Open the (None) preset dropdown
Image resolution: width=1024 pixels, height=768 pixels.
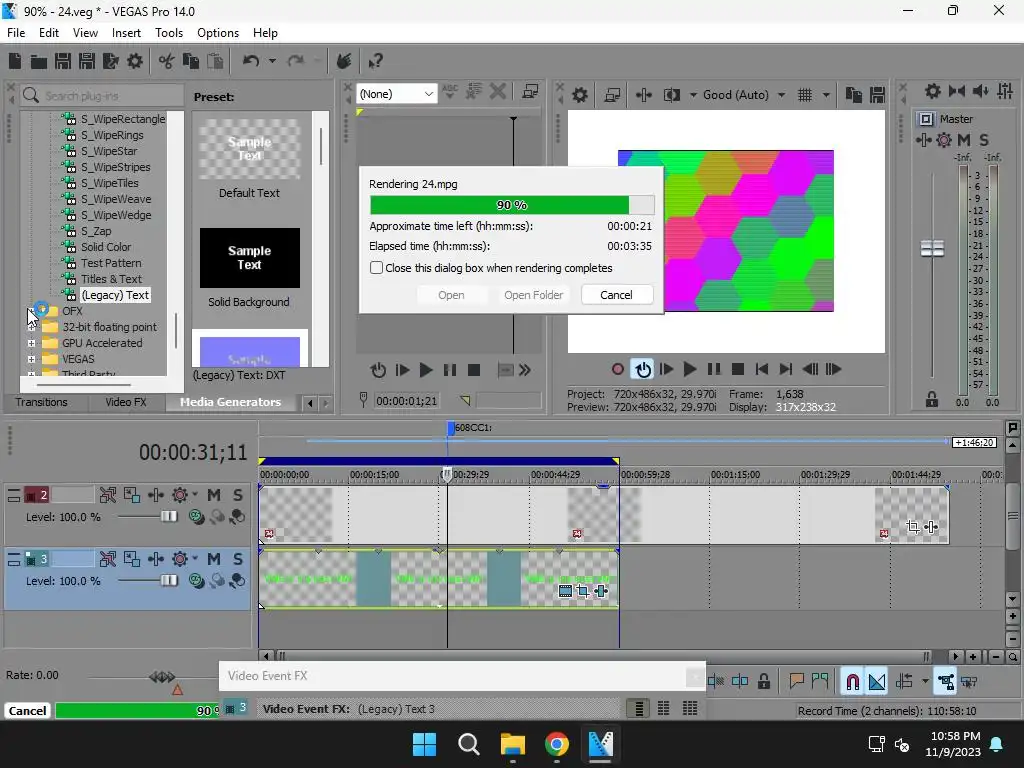[x=396, y=94]
